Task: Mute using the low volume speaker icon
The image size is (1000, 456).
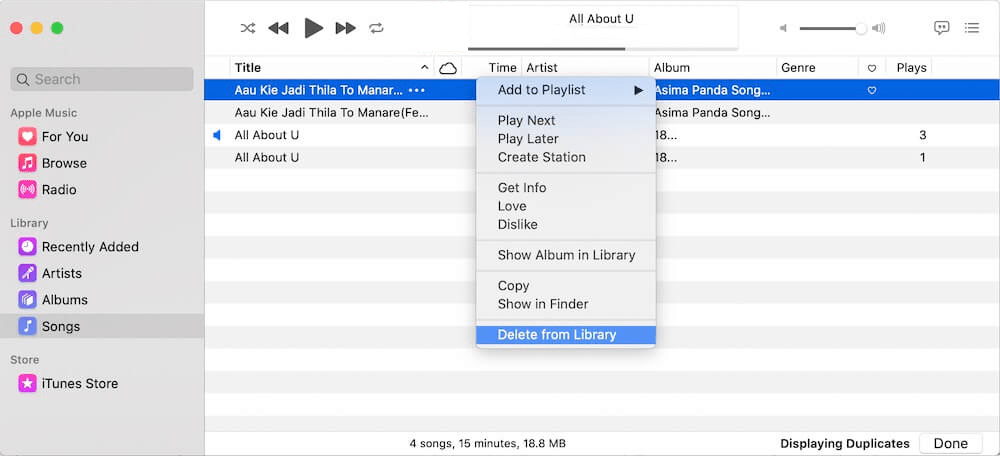Action: click(x=784, y=28)
